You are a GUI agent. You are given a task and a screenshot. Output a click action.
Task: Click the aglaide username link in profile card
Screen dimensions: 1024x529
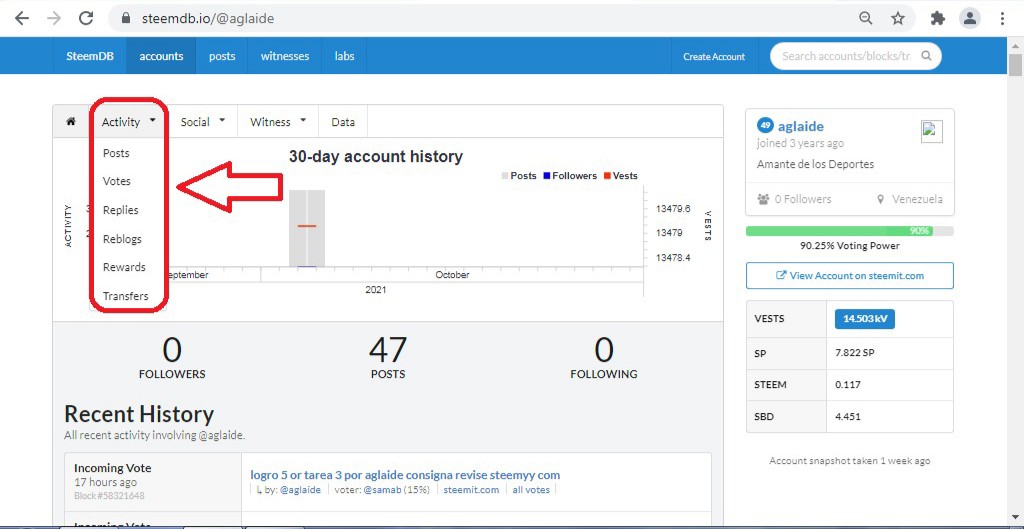(x=801, y=126)
